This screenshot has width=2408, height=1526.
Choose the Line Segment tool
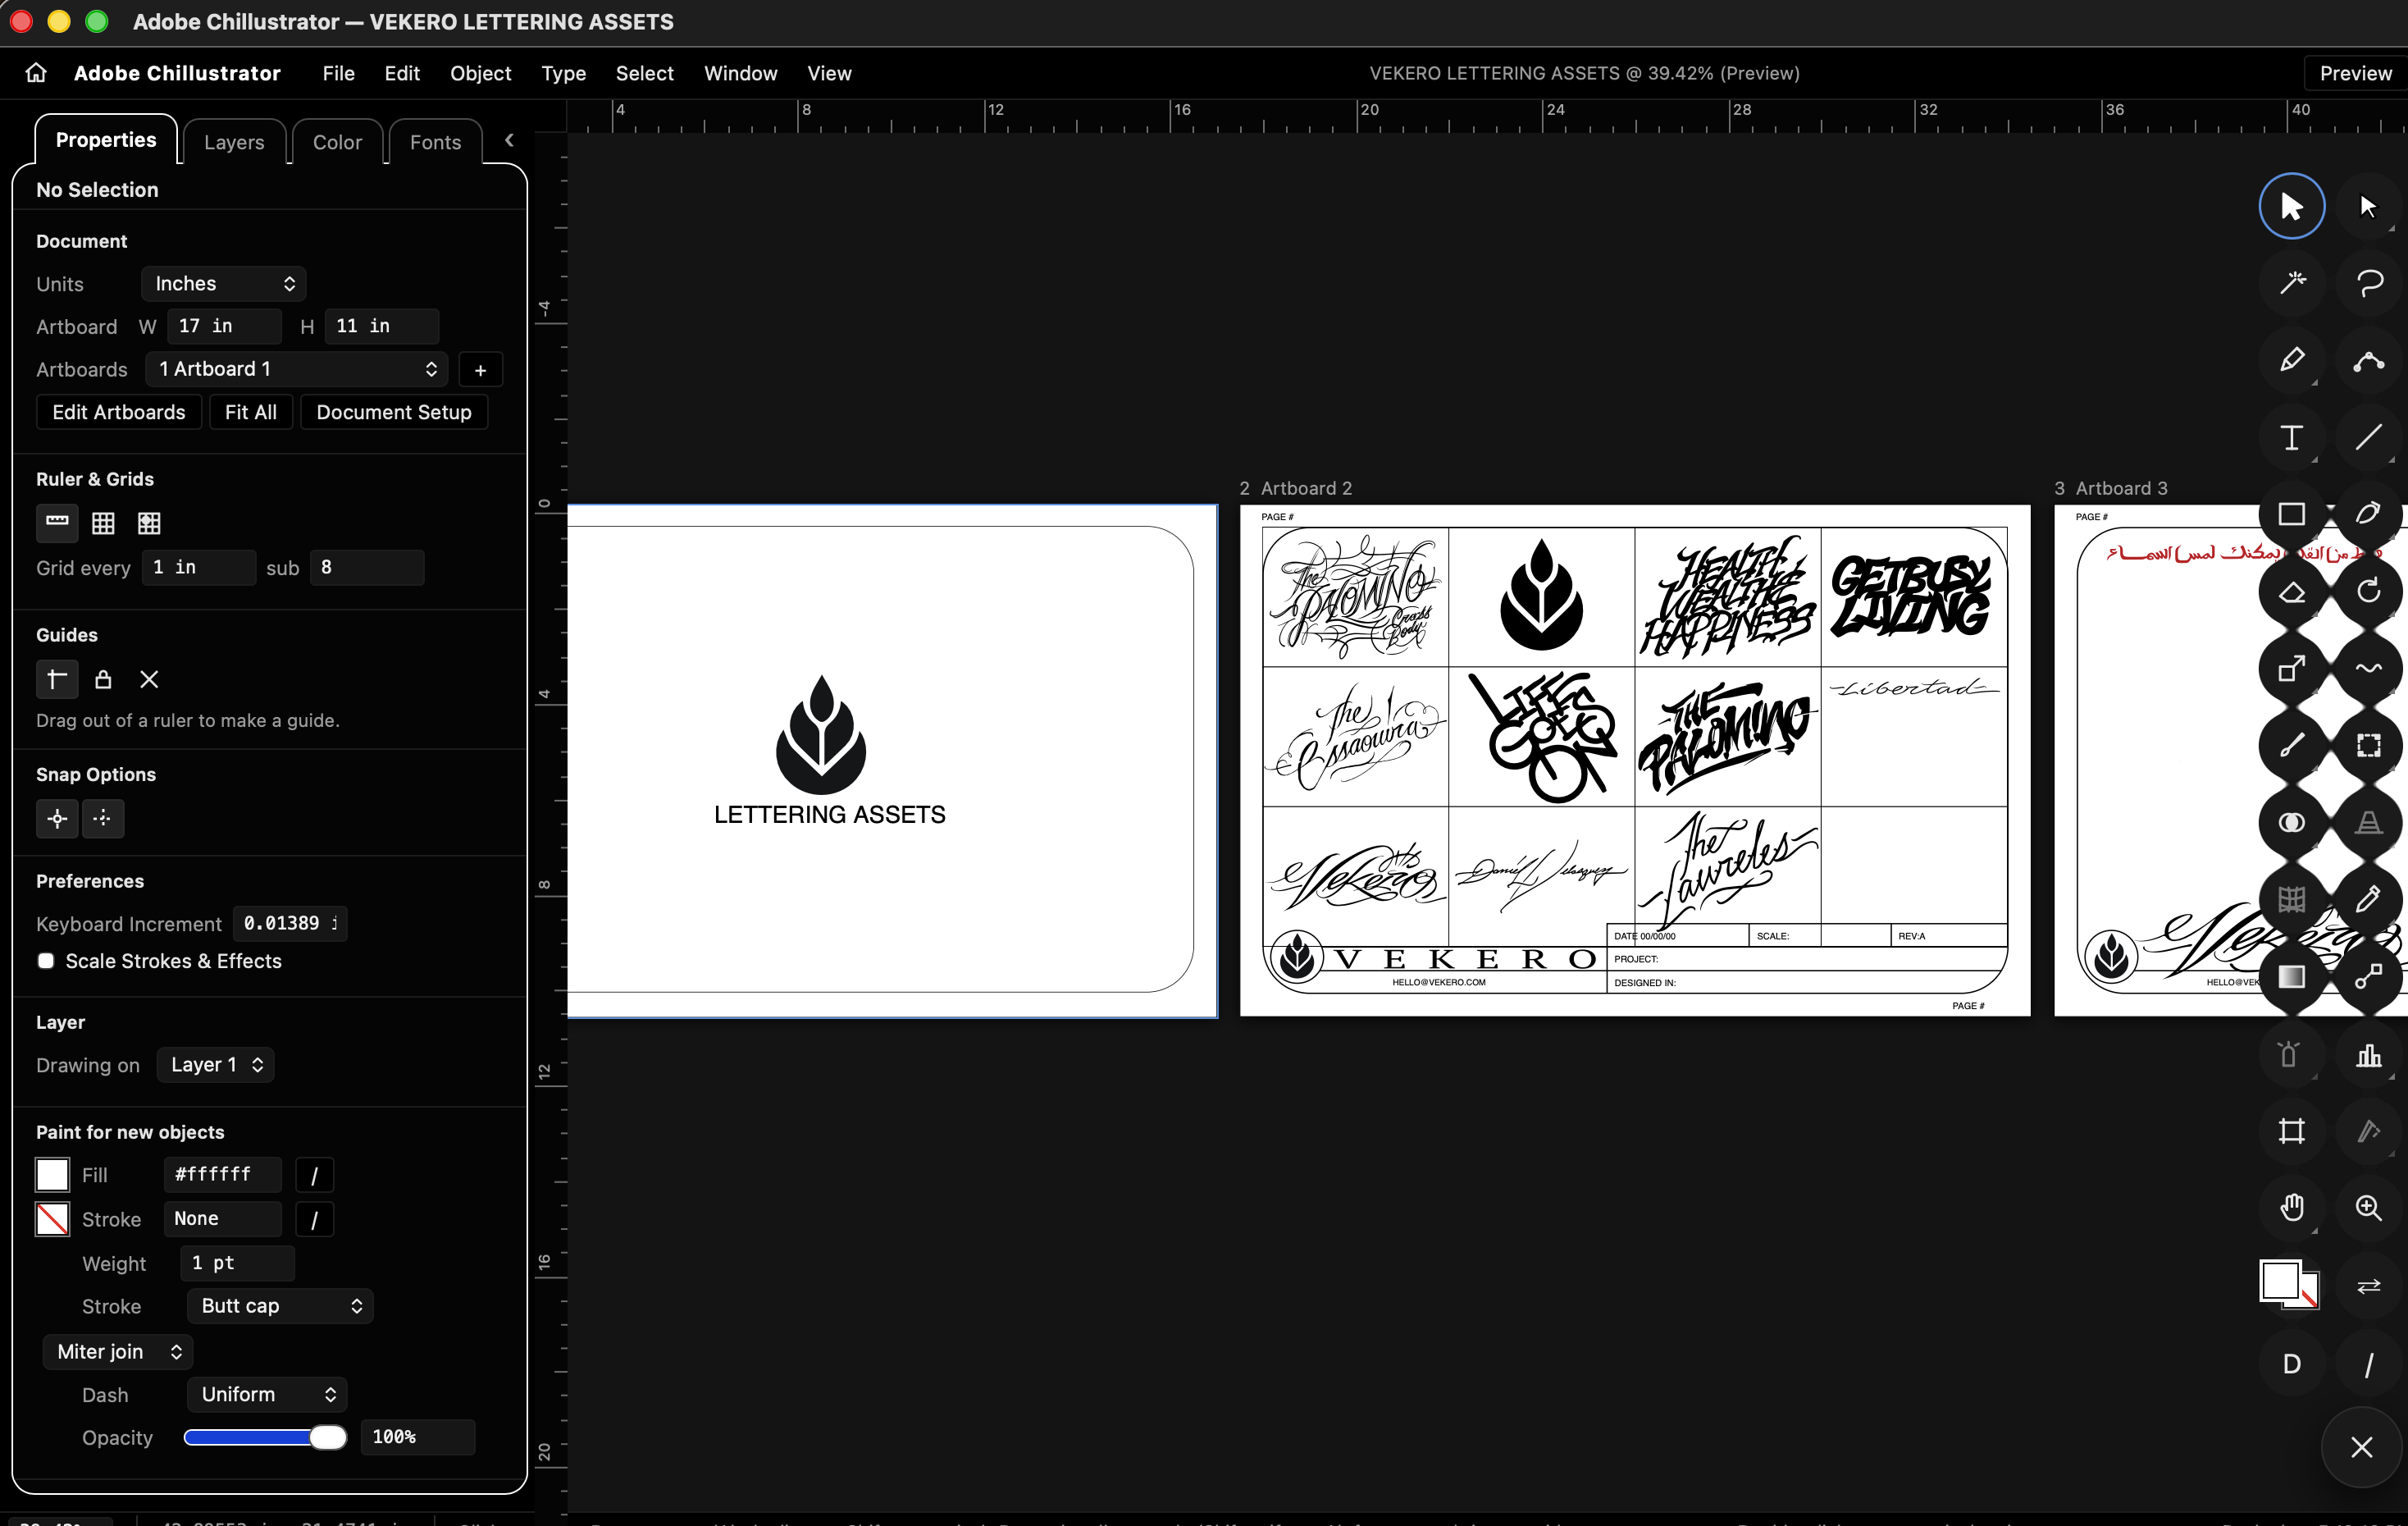(x=2368, y=437)
